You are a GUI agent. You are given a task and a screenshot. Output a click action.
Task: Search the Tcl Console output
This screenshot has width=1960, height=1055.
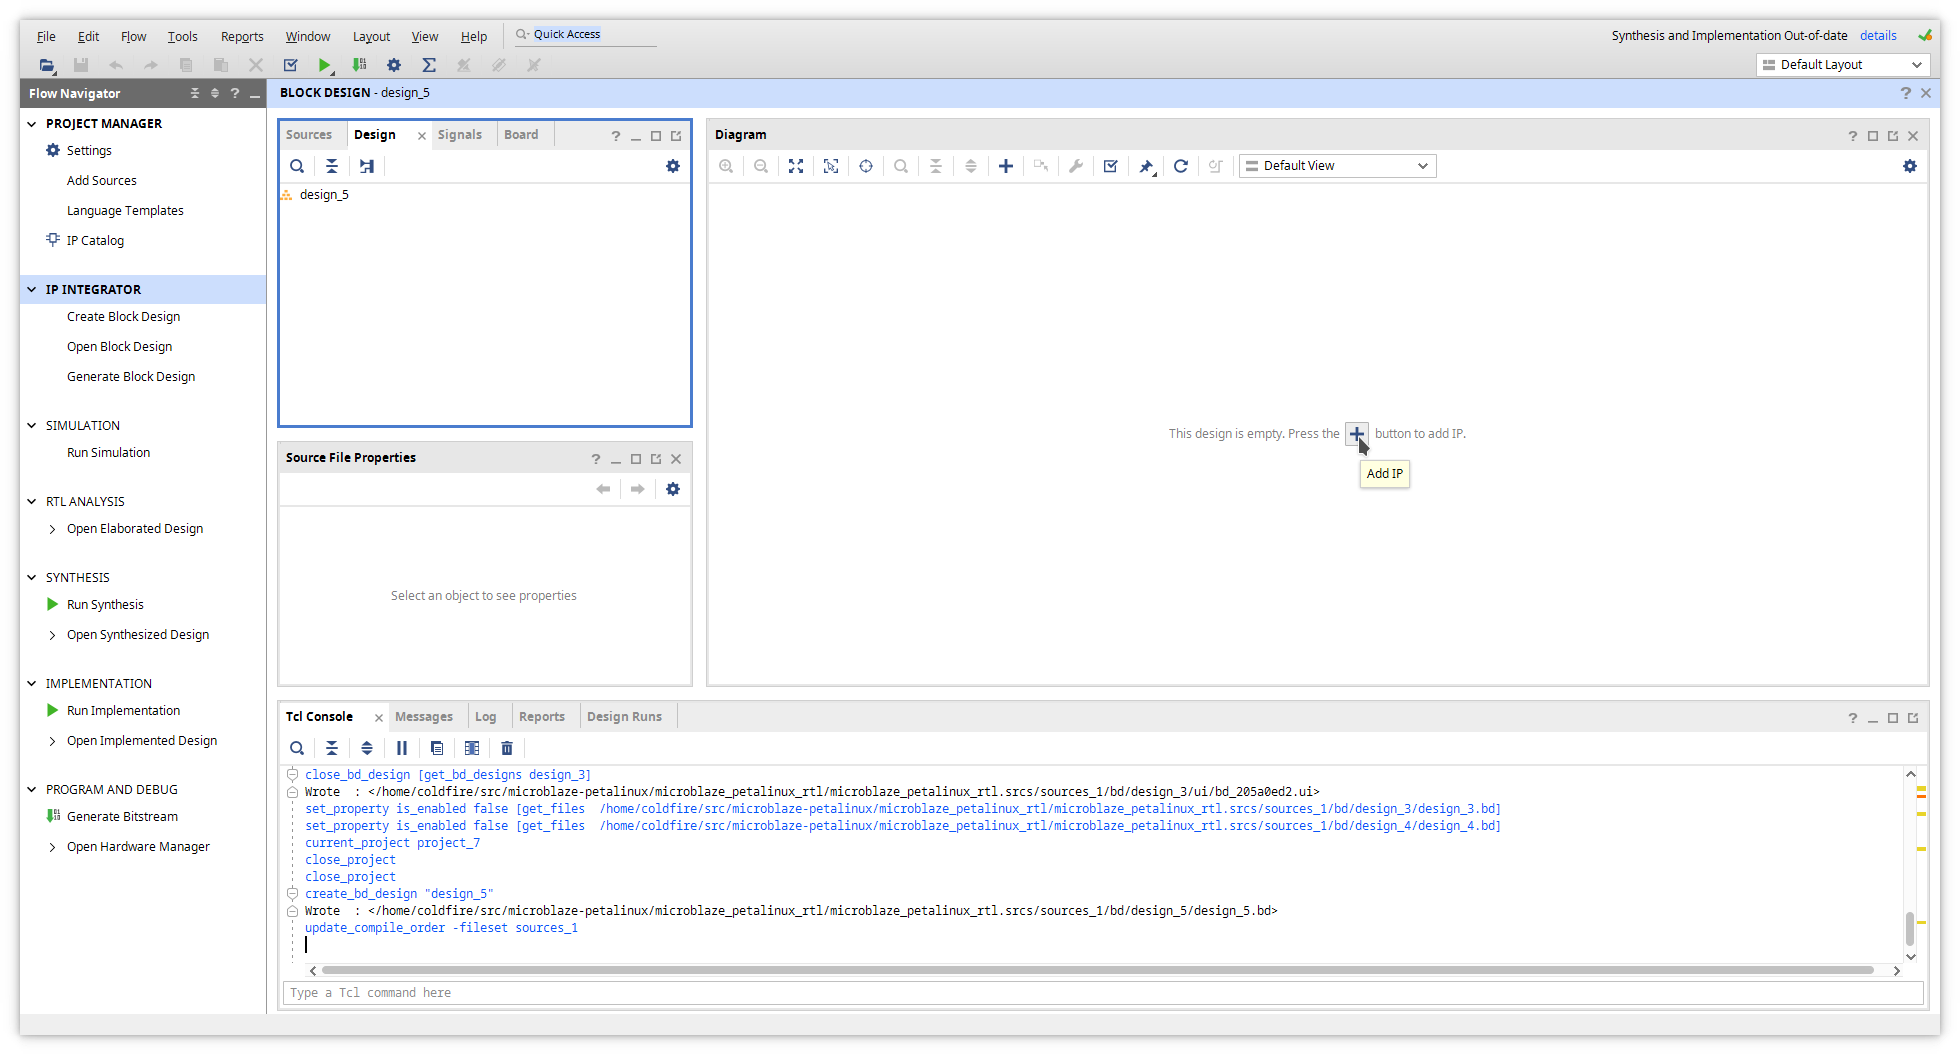tap(297, 748)
